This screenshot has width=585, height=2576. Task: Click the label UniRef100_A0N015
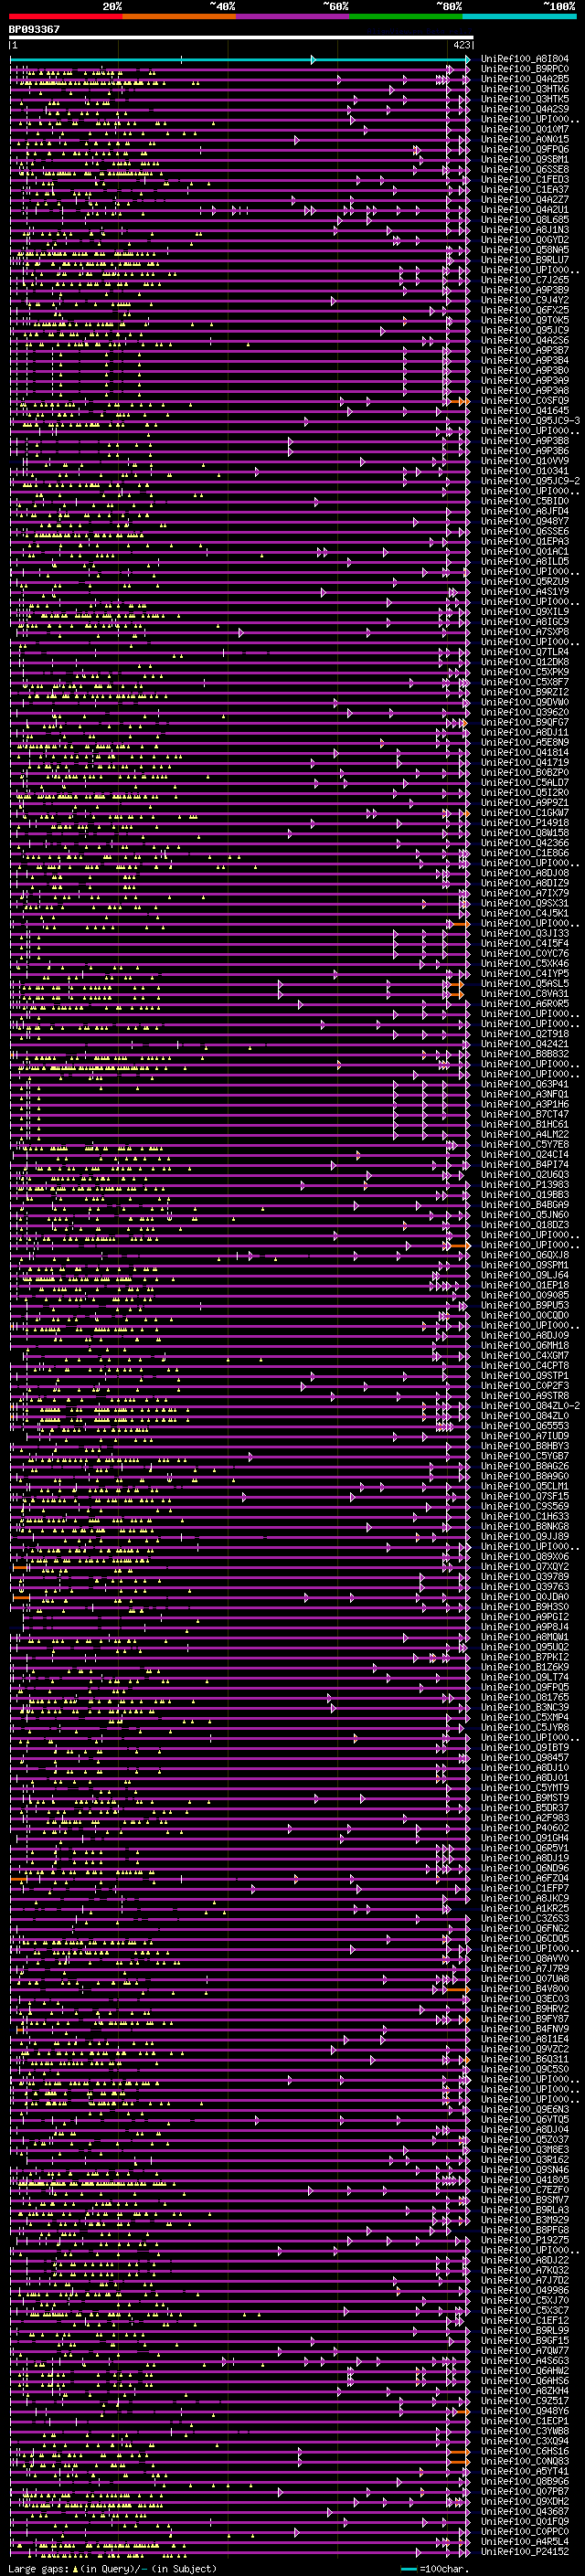pyautogui.click(x=524, y=139)
